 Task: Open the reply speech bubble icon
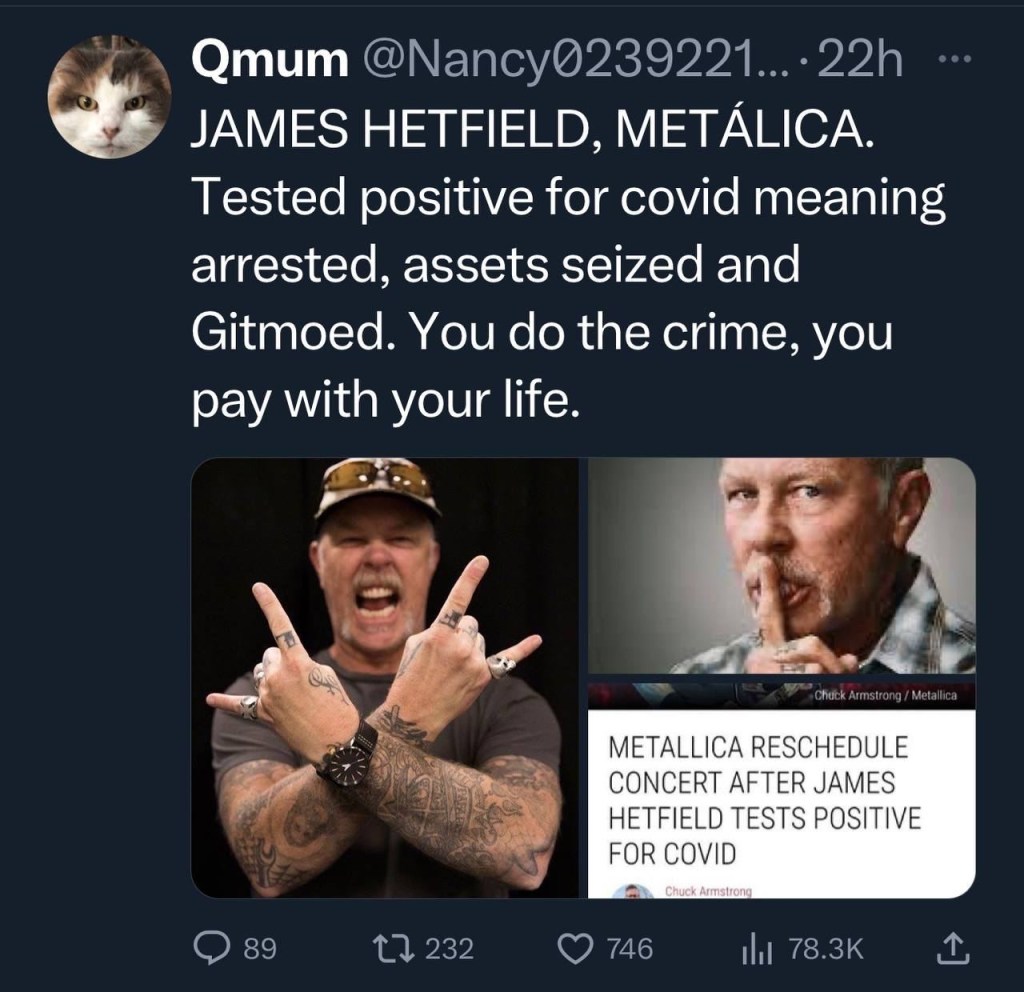(212, 949)
